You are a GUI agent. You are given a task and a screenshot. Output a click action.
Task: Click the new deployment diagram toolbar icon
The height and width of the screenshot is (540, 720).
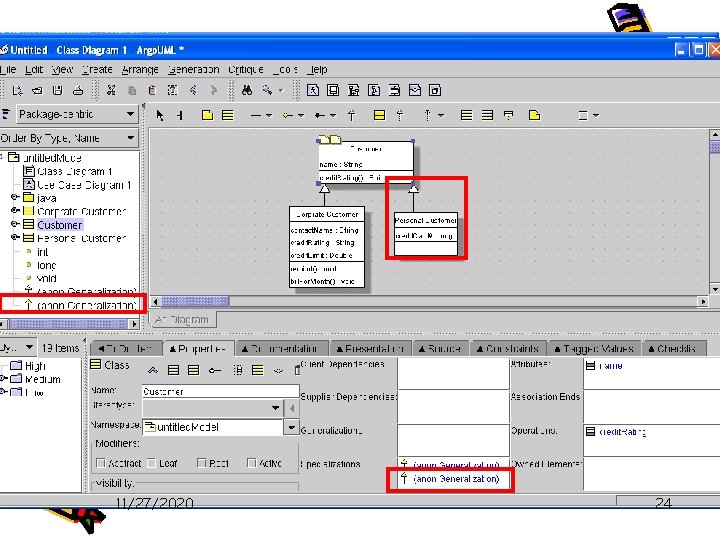(435, 90)
